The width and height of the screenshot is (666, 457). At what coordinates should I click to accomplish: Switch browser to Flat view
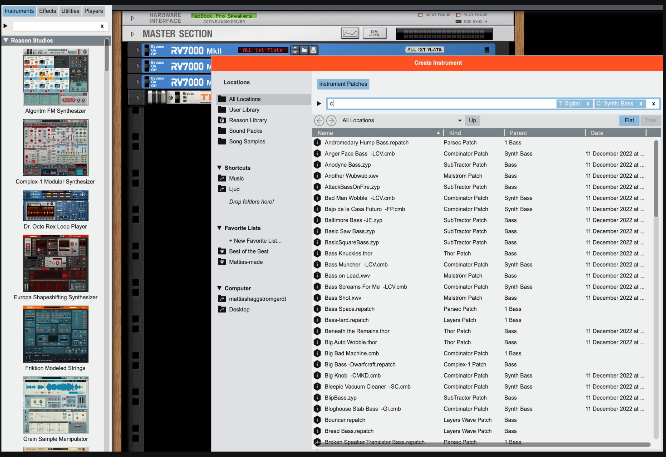pyautogui.click(x=629, y=120)
